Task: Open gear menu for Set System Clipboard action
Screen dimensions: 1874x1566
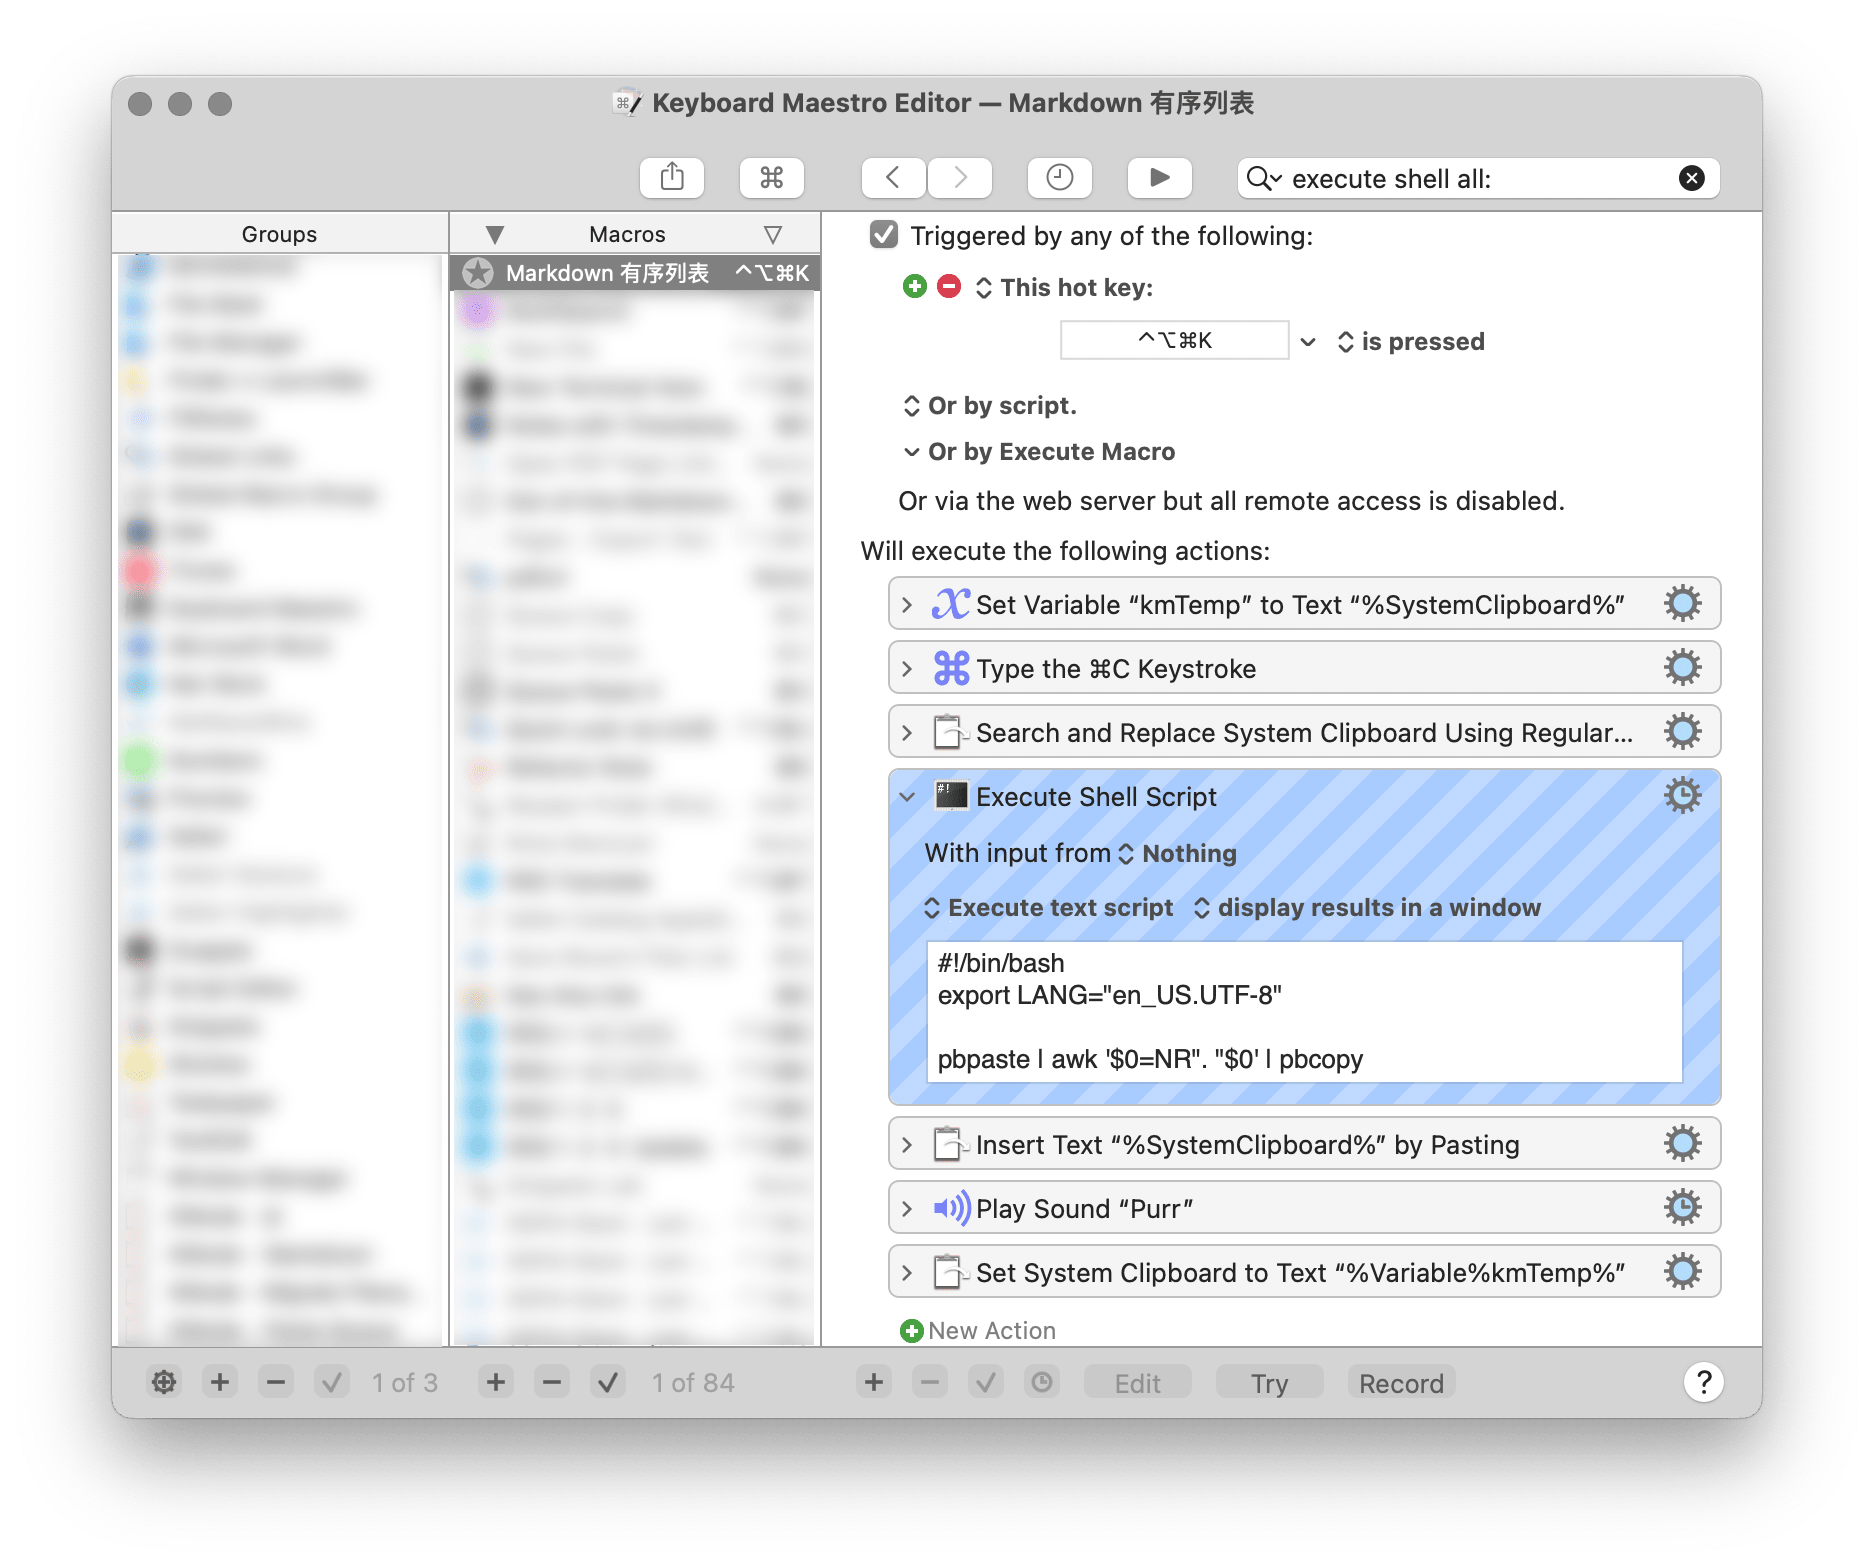Action: [1682, 1272]
